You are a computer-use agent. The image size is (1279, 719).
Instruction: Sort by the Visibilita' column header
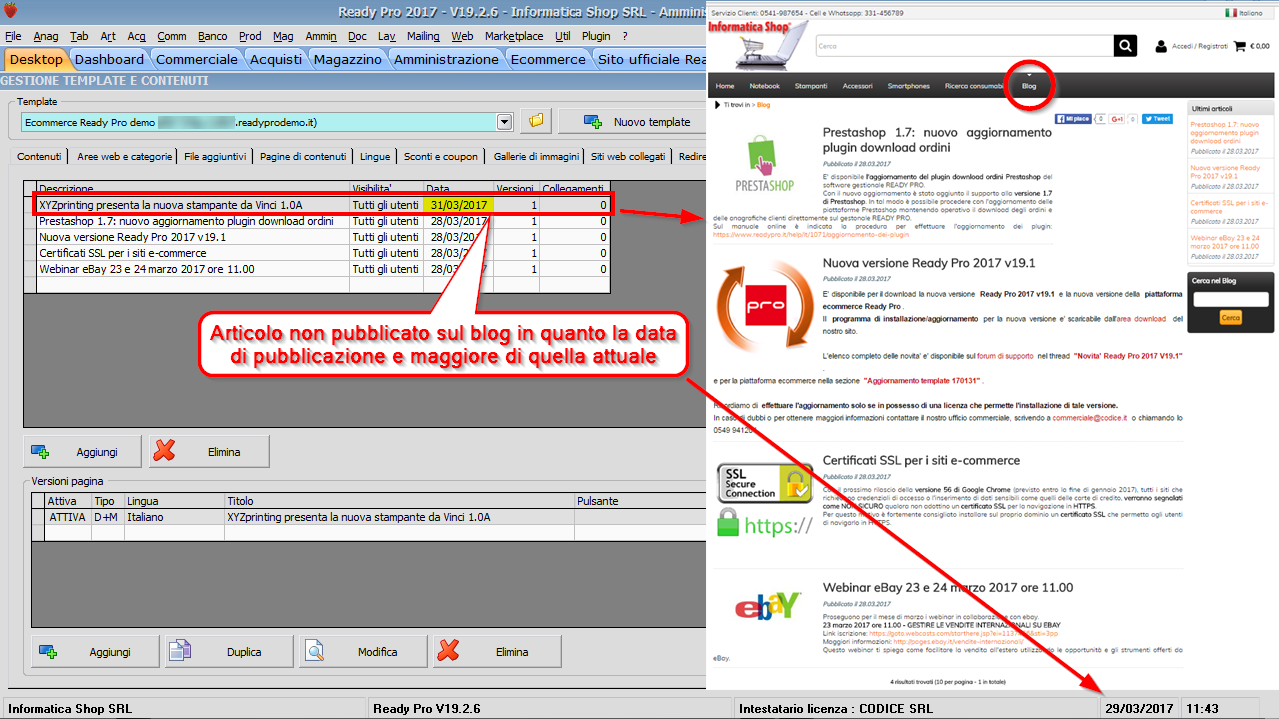(x=386, y=188)
